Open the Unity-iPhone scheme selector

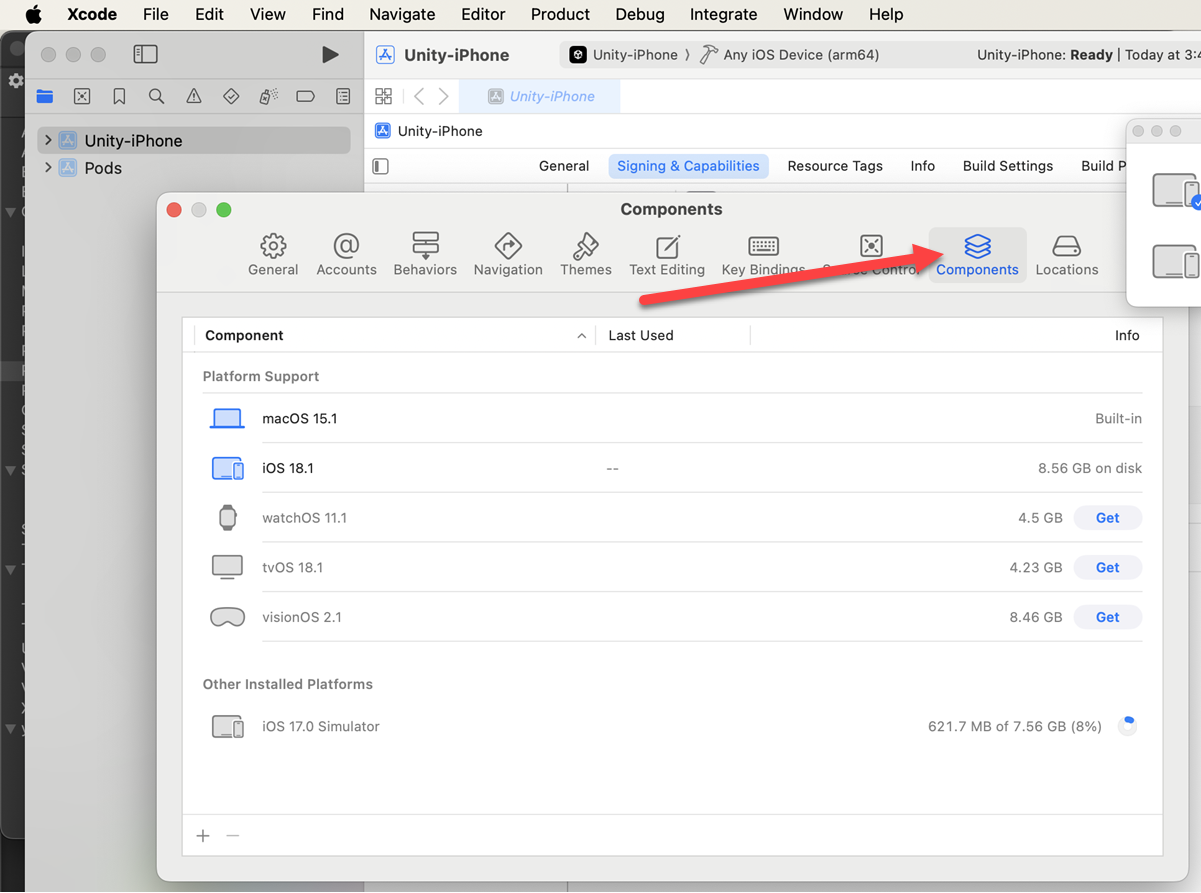624,55
